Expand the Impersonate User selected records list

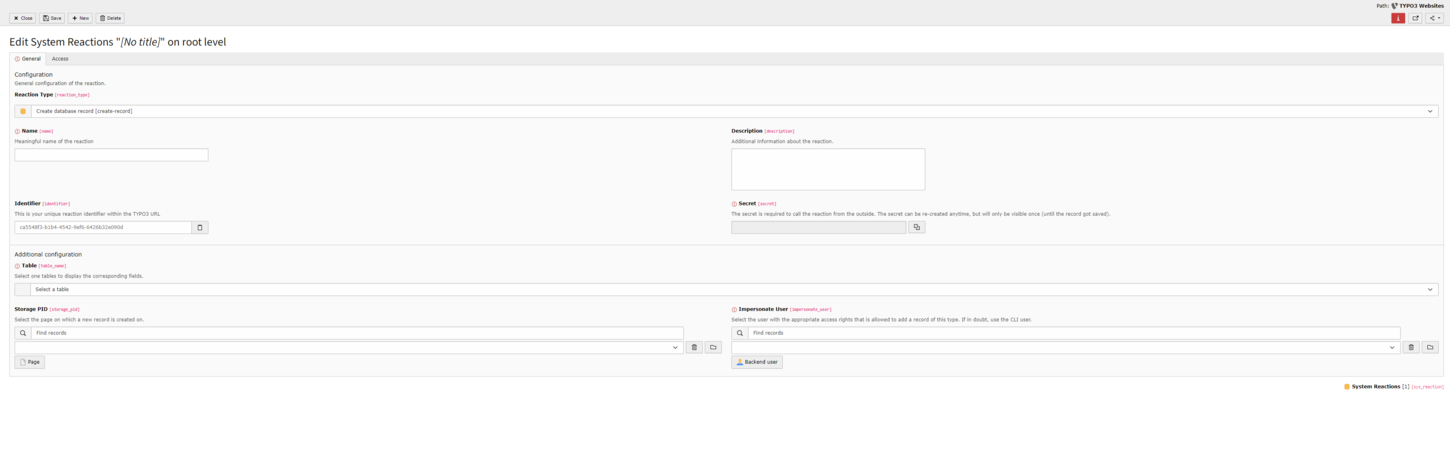tap(1065, 347)
